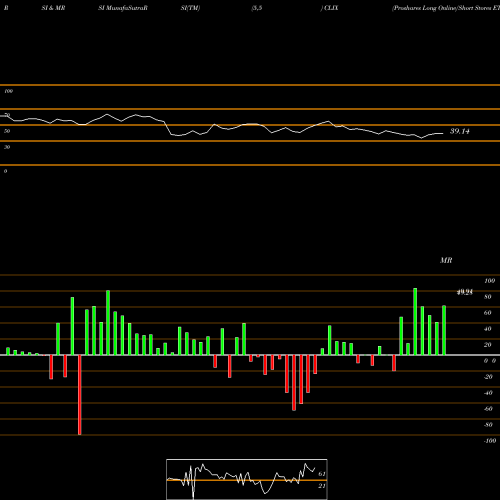Click the 61 value beside the mini chart
The width and height of the screenshot is (500, 500).
pyautogui.click(x=322, y=474)
